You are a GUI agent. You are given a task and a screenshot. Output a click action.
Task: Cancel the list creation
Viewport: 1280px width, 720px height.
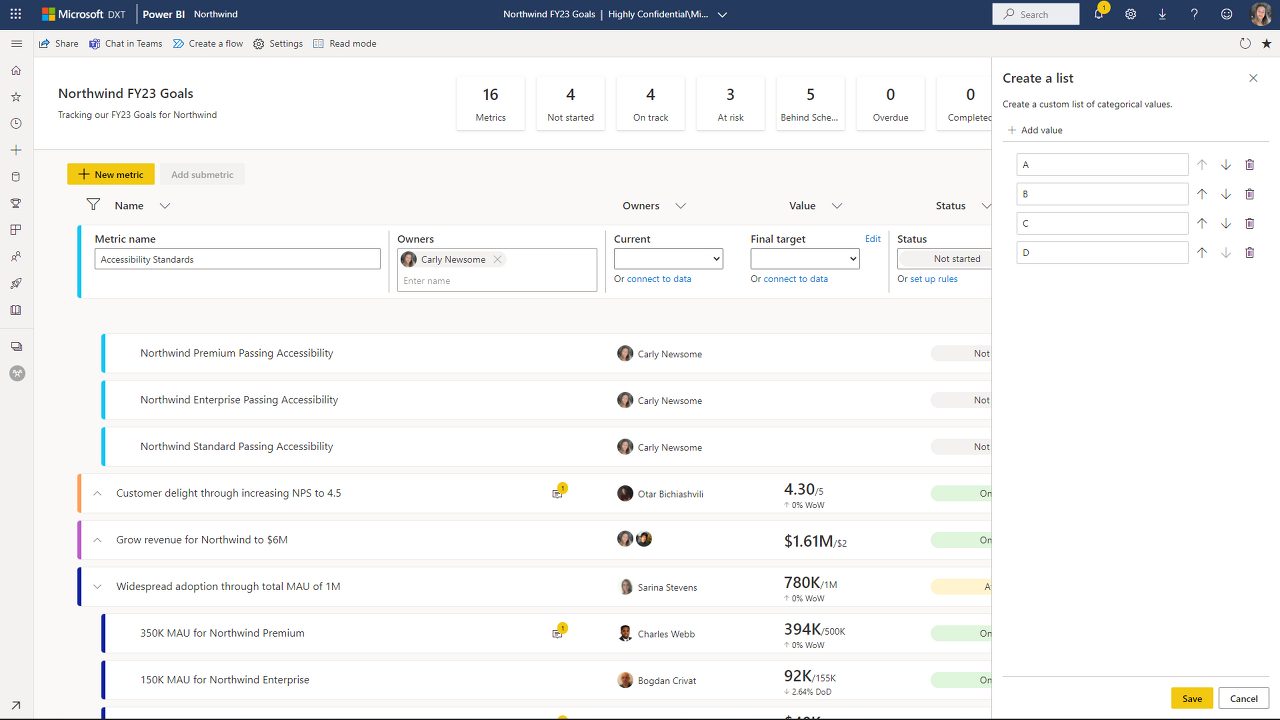tap(1244, 698)
